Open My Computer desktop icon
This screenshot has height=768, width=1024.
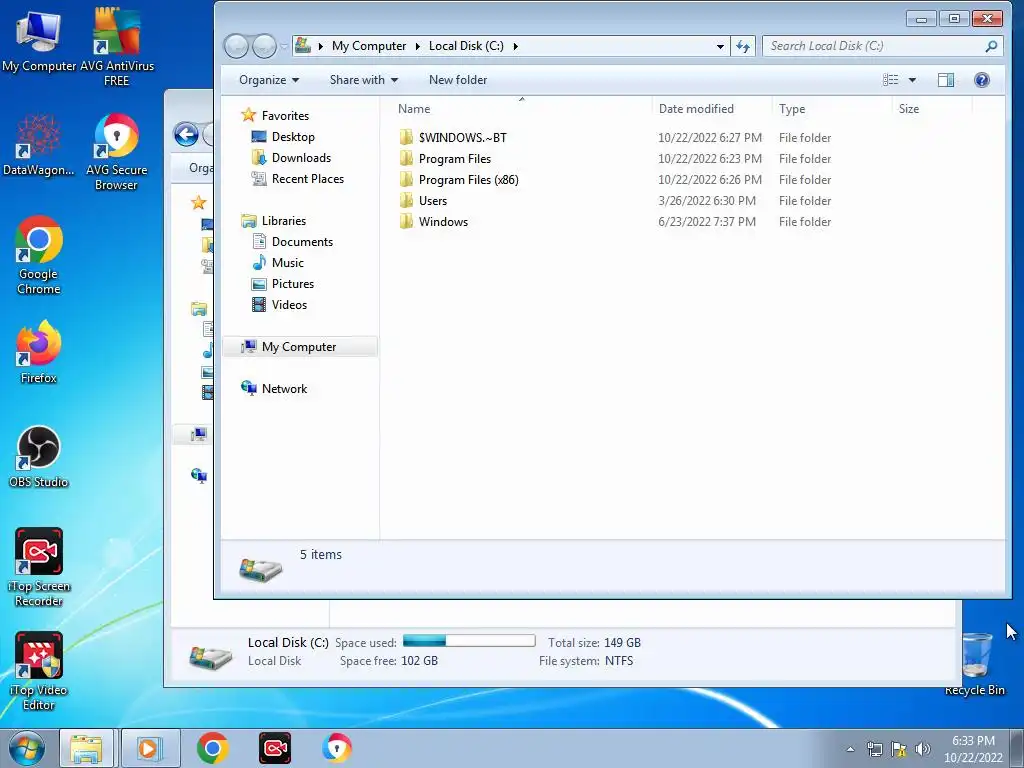[39, 40]
